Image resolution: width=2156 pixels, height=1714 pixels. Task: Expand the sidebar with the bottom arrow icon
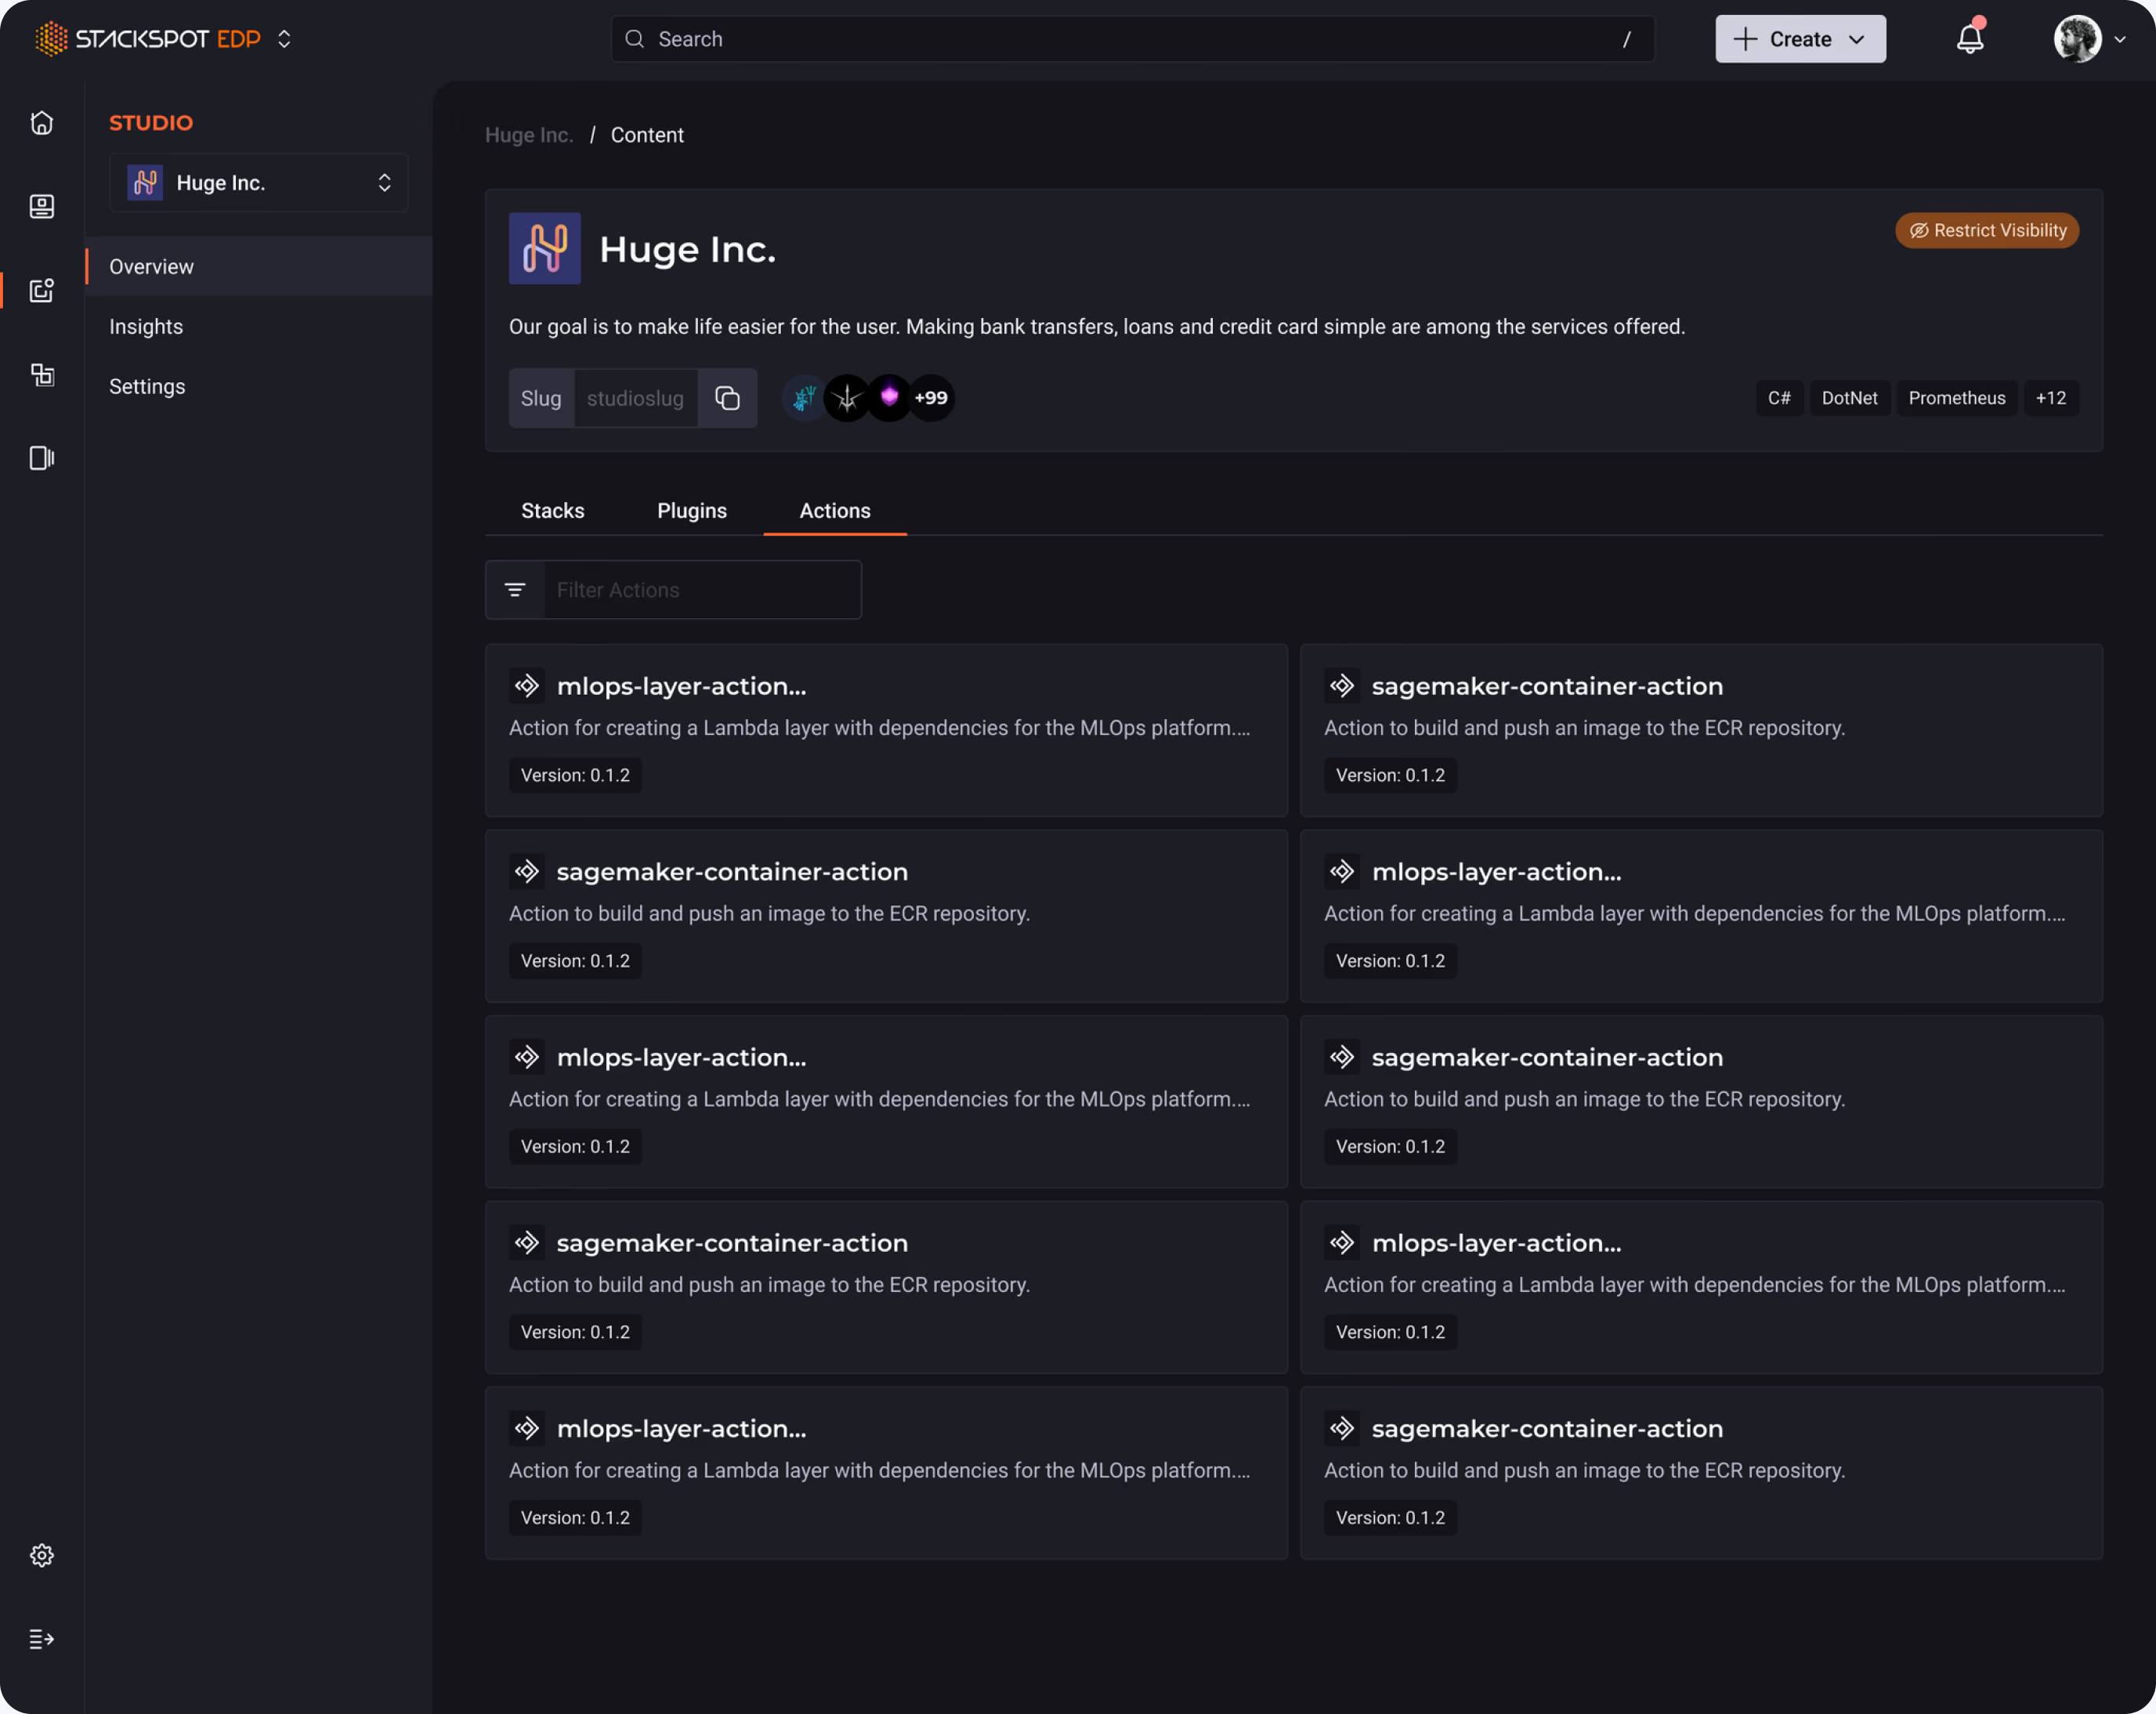pos(42,1639)
